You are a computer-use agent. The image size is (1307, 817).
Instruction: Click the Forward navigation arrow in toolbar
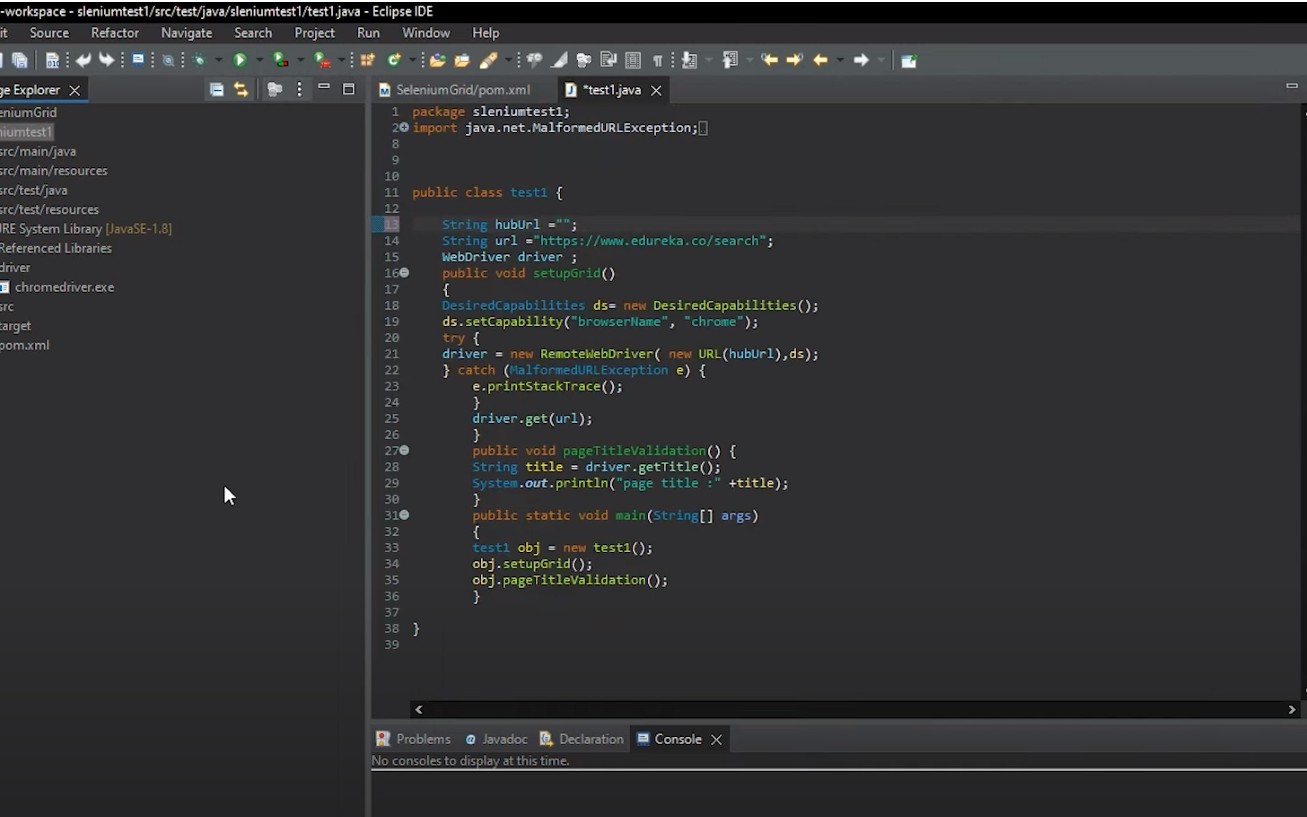pos(861,61)
